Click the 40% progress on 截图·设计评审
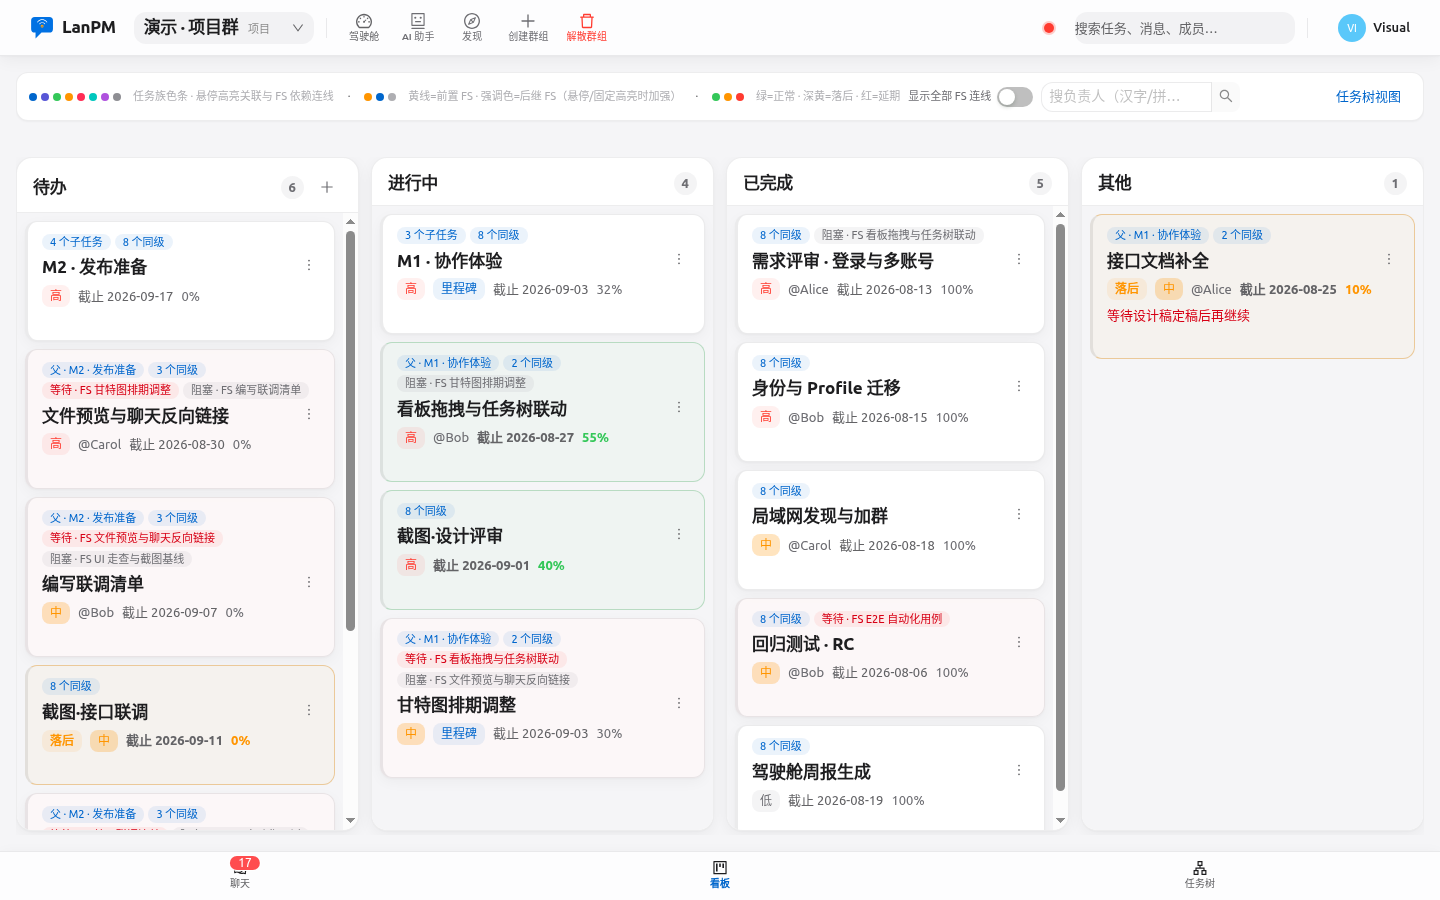 [x=551, y=566]
